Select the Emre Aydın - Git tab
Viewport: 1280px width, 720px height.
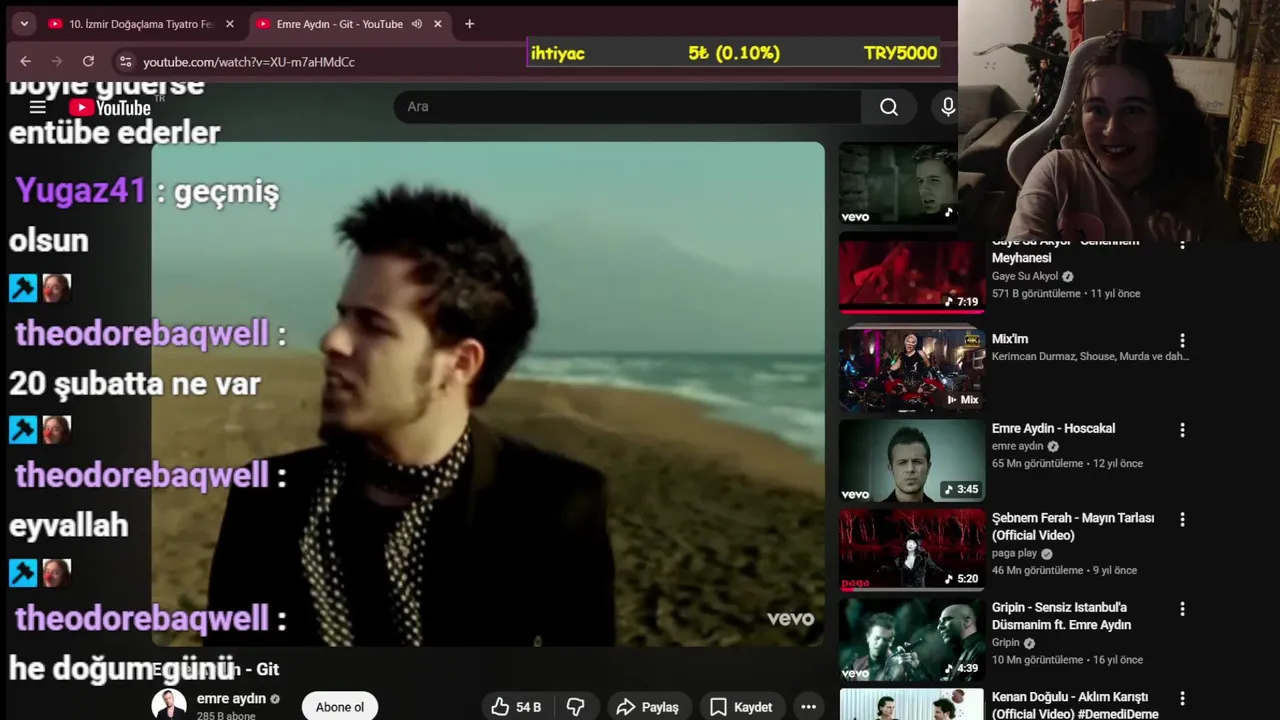pos(340,24)
